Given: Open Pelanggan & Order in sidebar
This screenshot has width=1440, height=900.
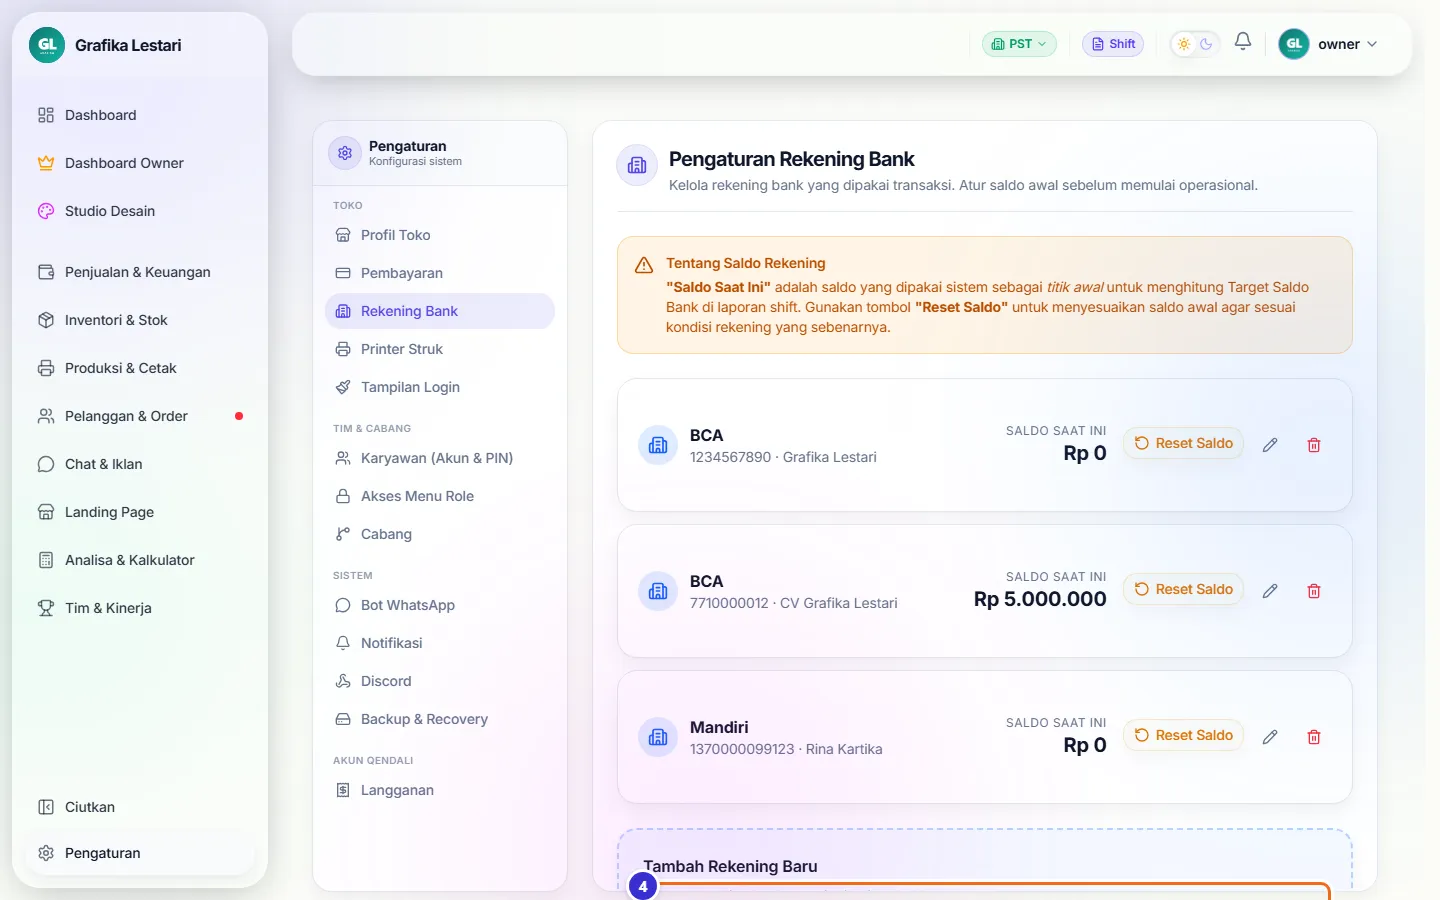Looking at the screenshot, I should coord(140,416).
